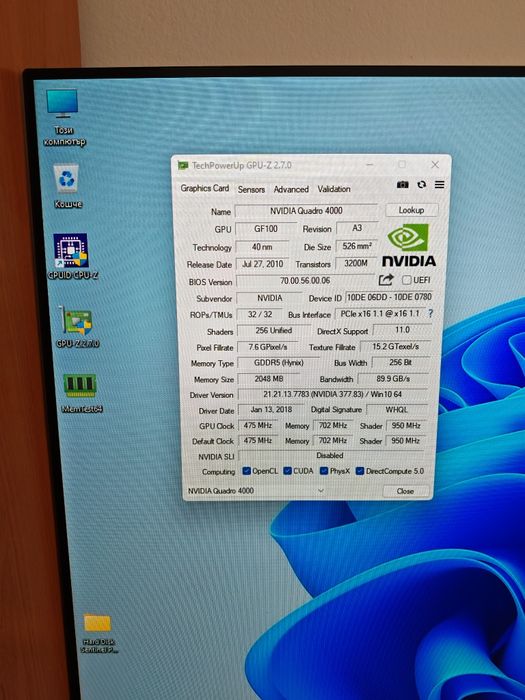Click the Bandwidth value 89.9 GB/s
Viewport: 525px width, 700px height.
(393, 379)
